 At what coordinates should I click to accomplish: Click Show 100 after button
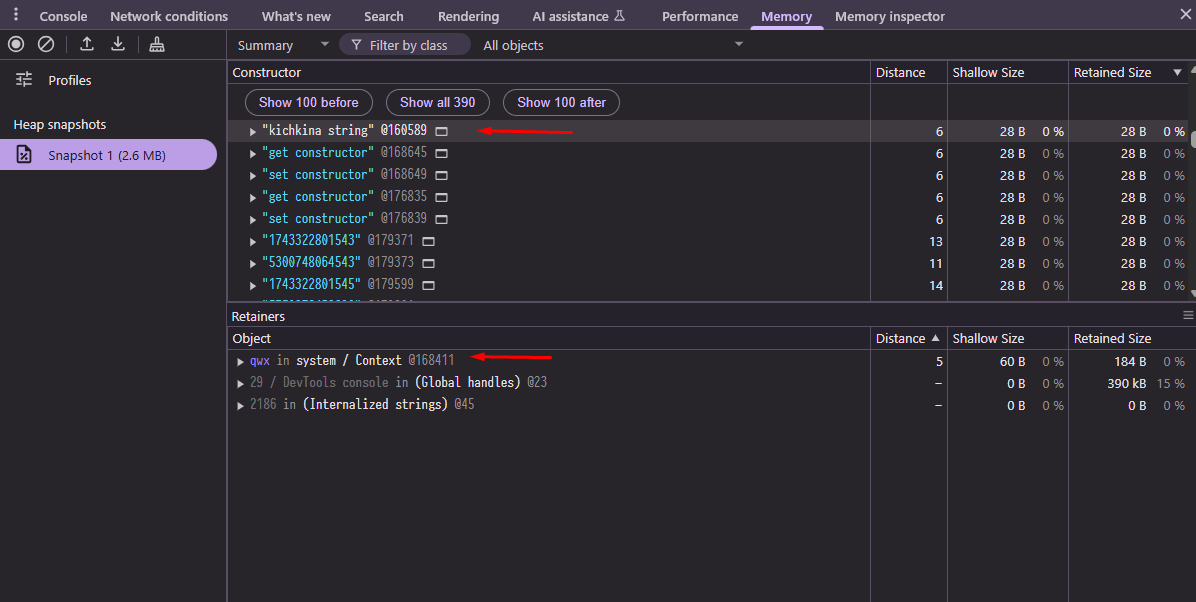561,102
